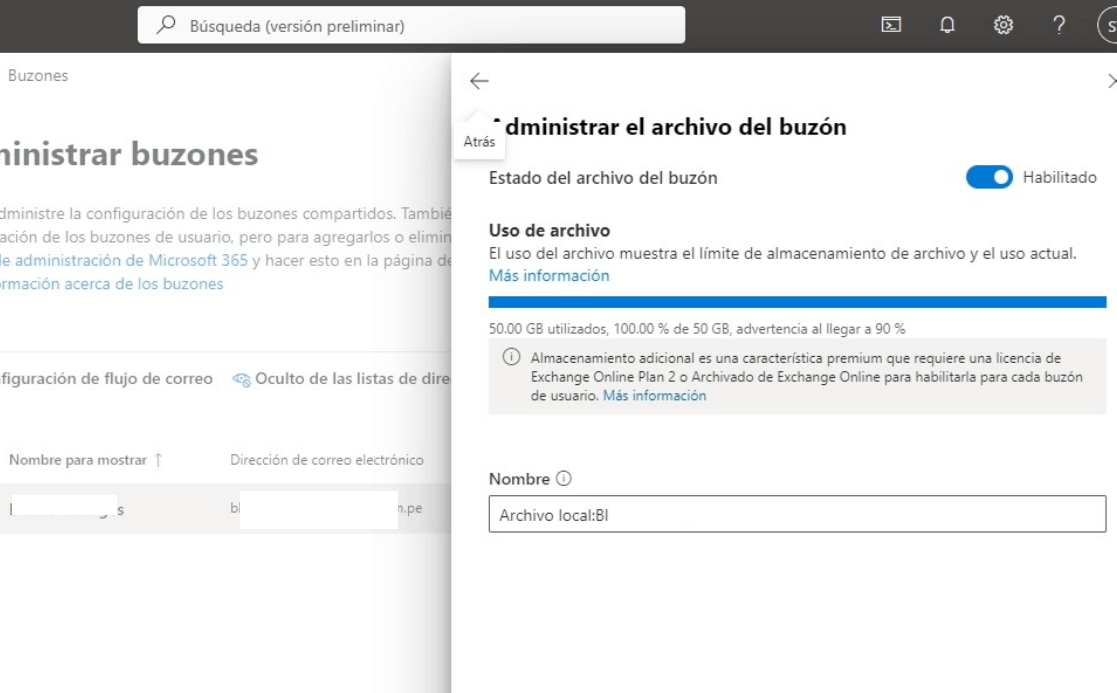Click the info icon next to Nombre
Image resolution: width=1117 pixels, height=693 pixels.
[563, 479]
